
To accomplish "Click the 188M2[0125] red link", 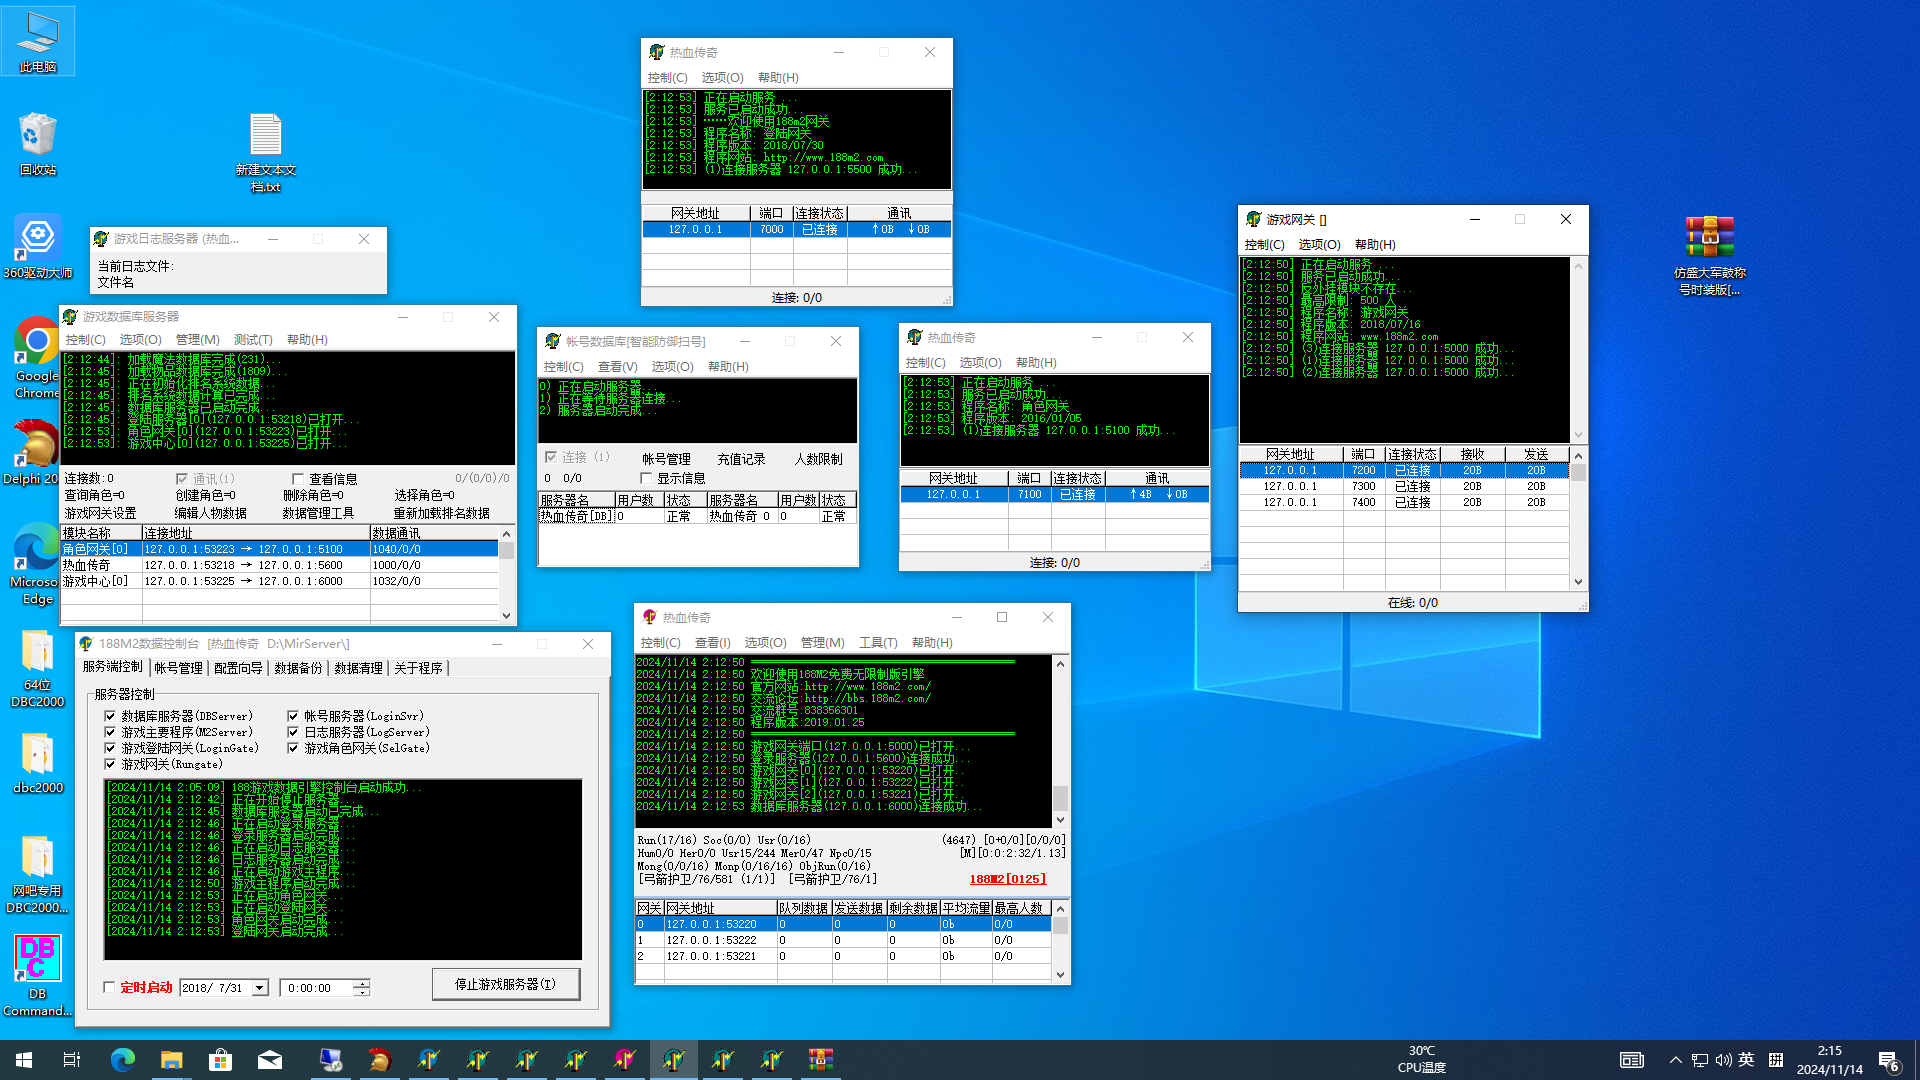I will click(x=1007, y=879).
